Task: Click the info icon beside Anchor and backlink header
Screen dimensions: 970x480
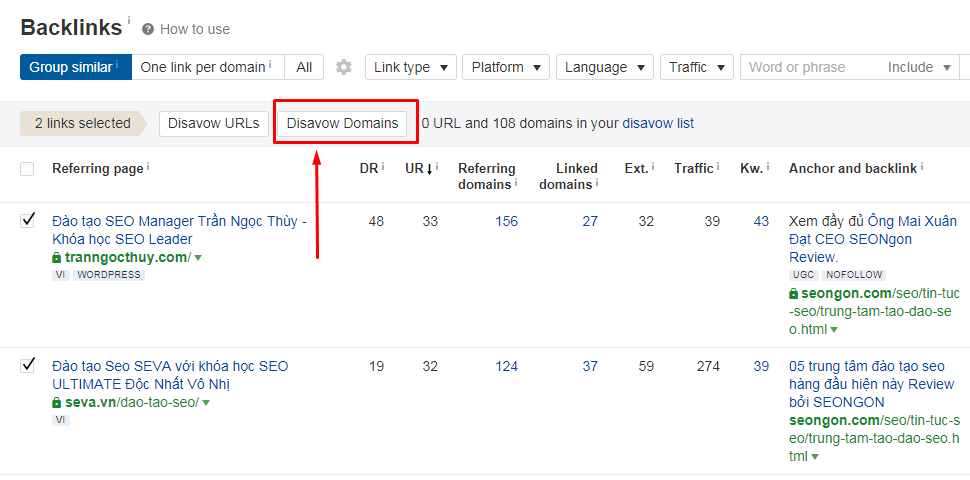Action: pos(922,166)
